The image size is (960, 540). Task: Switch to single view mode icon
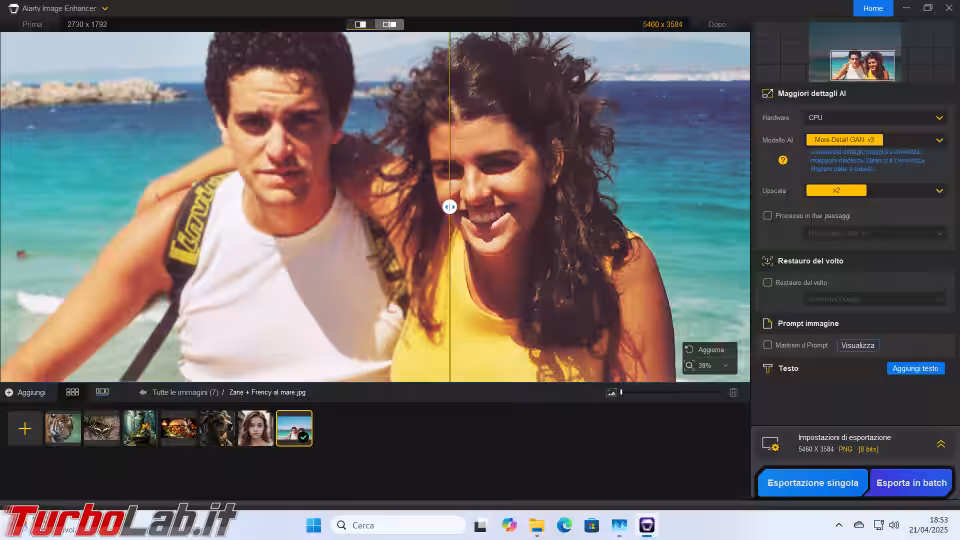[x=361, y=24]
